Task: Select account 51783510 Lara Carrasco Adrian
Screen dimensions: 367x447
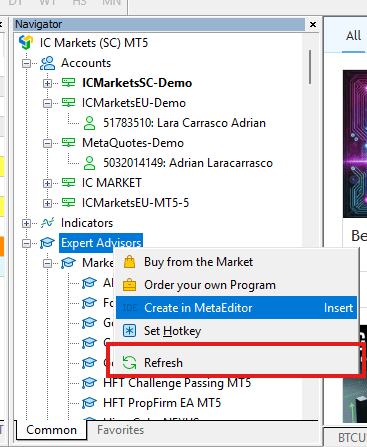Action: (184, 123)
